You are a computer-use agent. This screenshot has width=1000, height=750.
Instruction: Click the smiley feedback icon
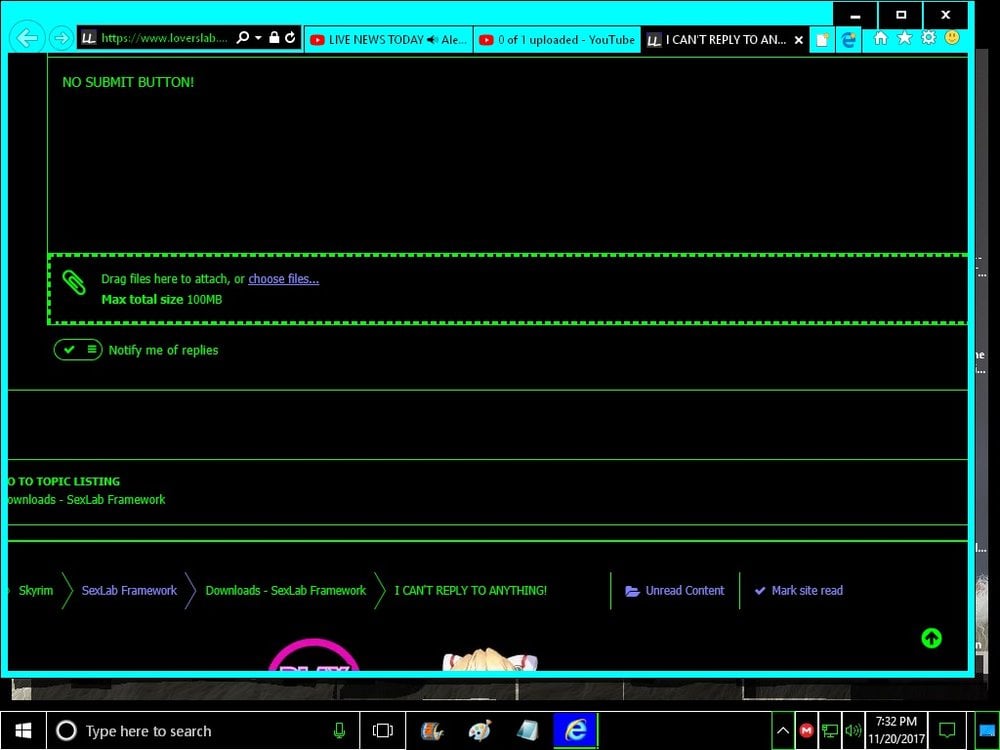coord(952,38)
